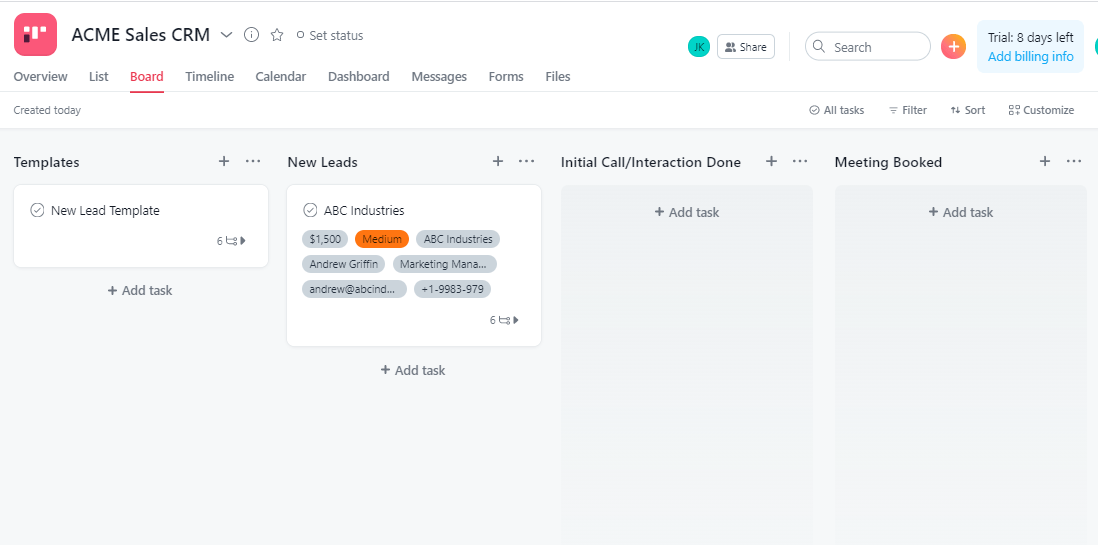Toggle the All tasks completion filter

click(x=836, y=110)
